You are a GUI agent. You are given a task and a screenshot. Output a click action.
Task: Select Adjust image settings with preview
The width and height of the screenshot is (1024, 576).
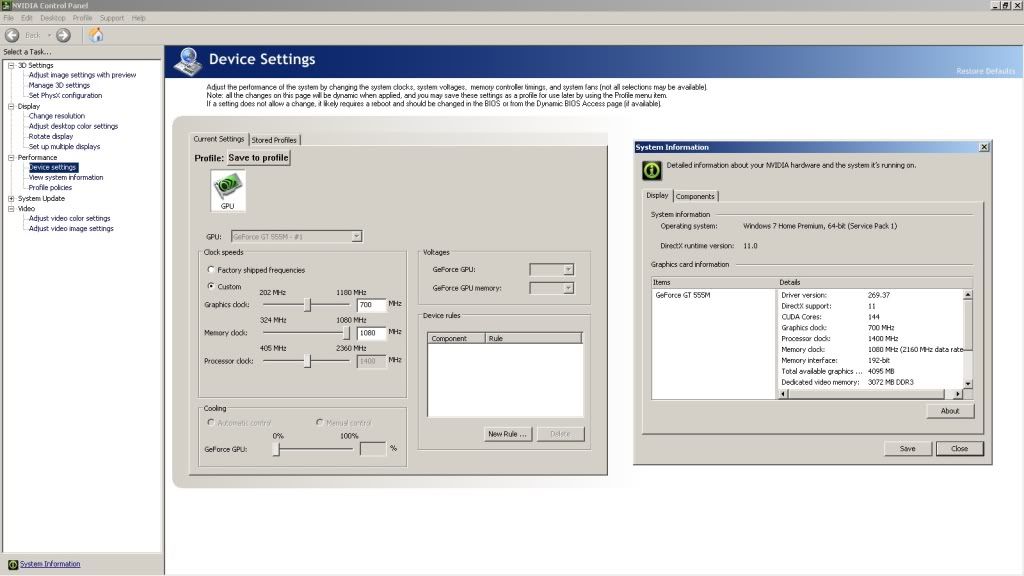(x=82, y=75)
